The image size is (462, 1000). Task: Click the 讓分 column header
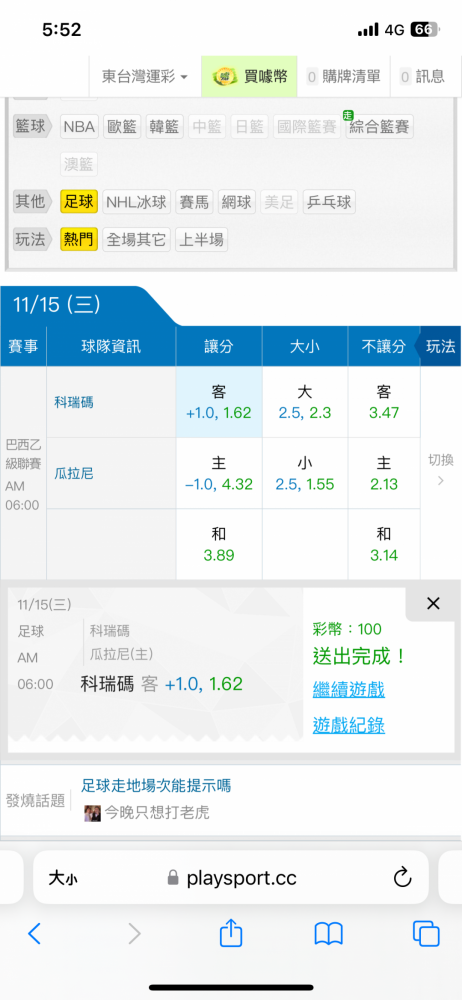219,346
